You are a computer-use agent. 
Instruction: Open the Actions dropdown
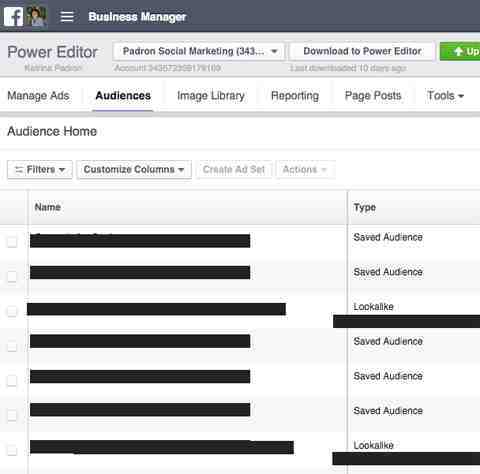[305, 170]
